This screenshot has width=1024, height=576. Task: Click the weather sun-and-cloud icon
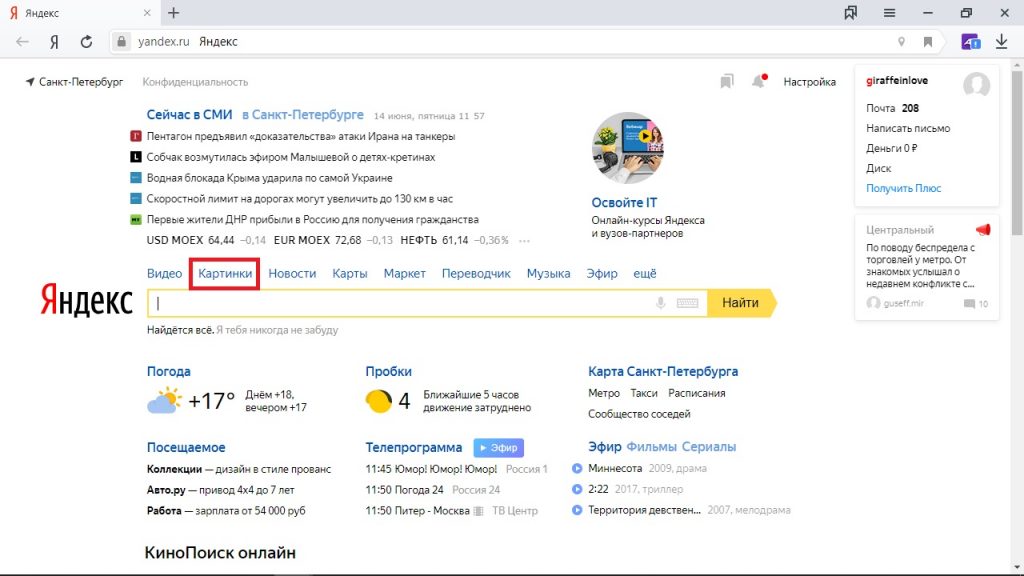pyautogui.click(x=164, y=400)
